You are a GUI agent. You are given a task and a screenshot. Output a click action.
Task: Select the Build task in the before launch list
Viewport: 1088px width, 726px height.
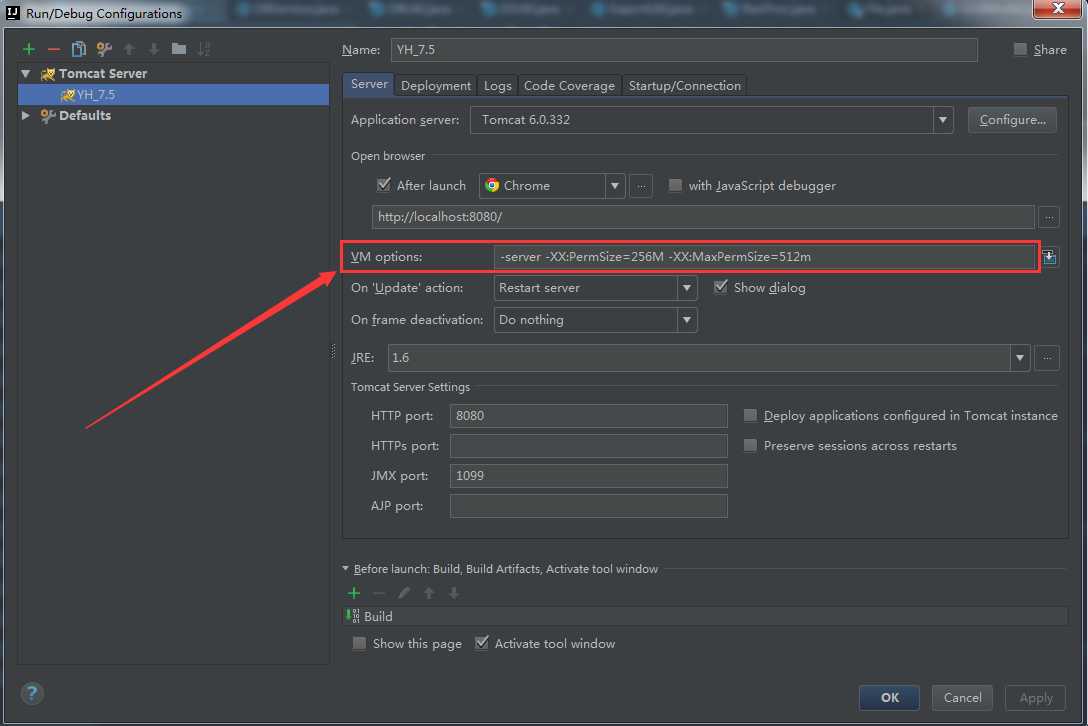(705, 616)
